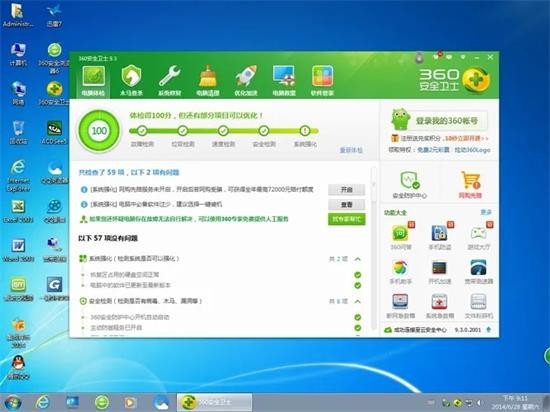Click 查看 button for 必备软件 item

[x=347, y=204]
